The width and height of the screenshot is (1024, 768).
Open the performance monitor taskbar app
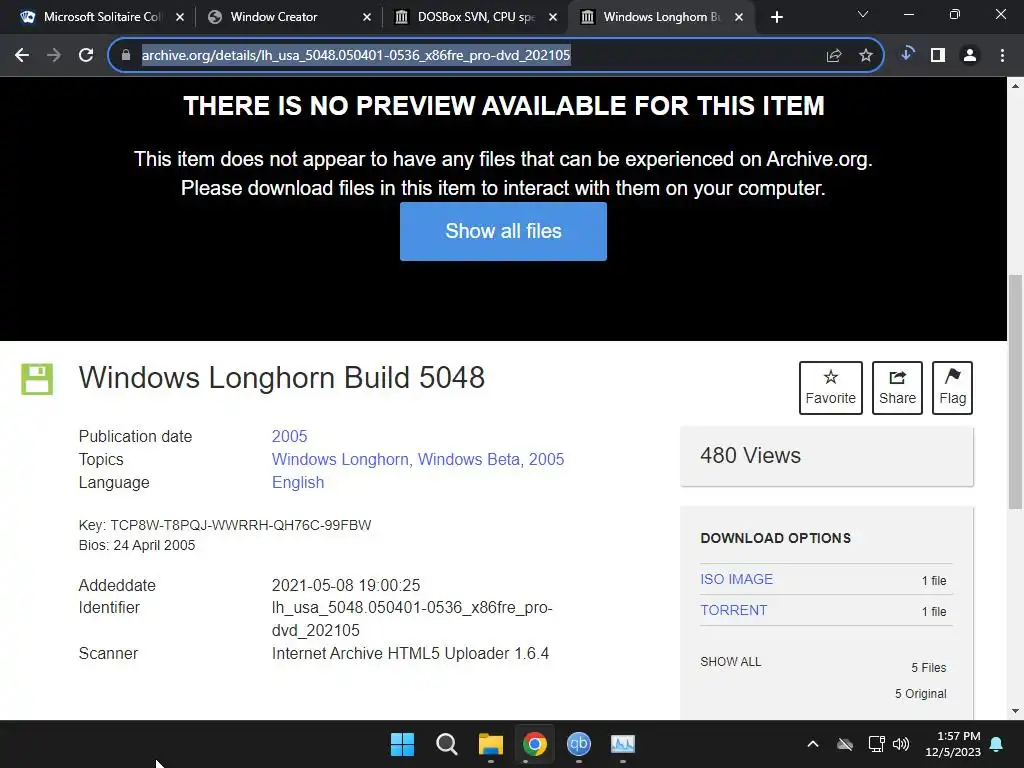click(622, 744)
